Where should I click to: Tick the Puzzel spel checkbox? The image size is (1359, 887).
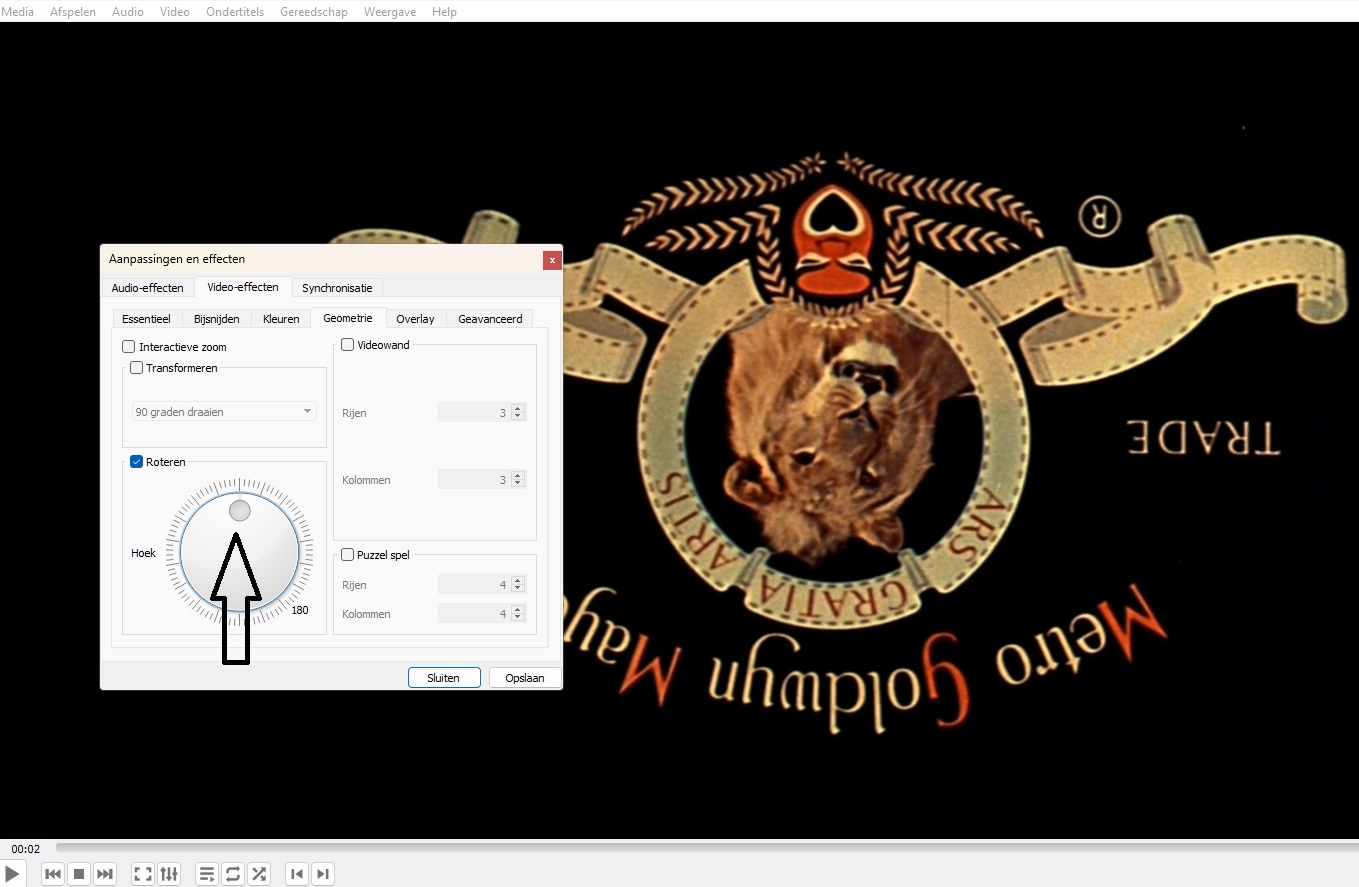click(348, 555)
